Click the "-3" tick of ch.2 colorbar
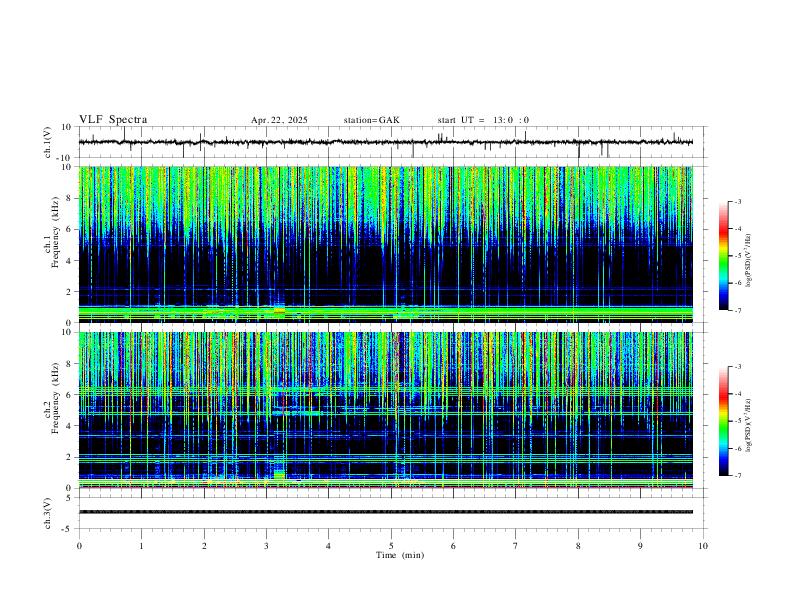The image size is (792, 612). point(737,367)
